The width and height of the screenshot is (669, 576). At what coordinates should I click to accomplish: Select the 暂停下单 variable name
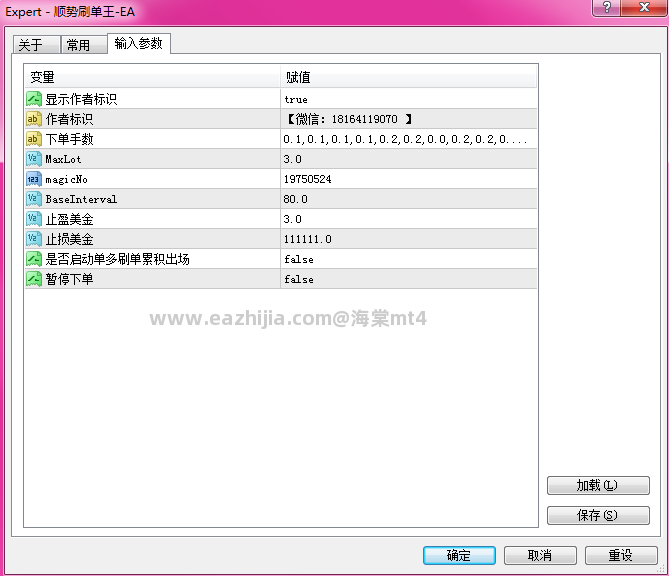(x=69, y=279)
